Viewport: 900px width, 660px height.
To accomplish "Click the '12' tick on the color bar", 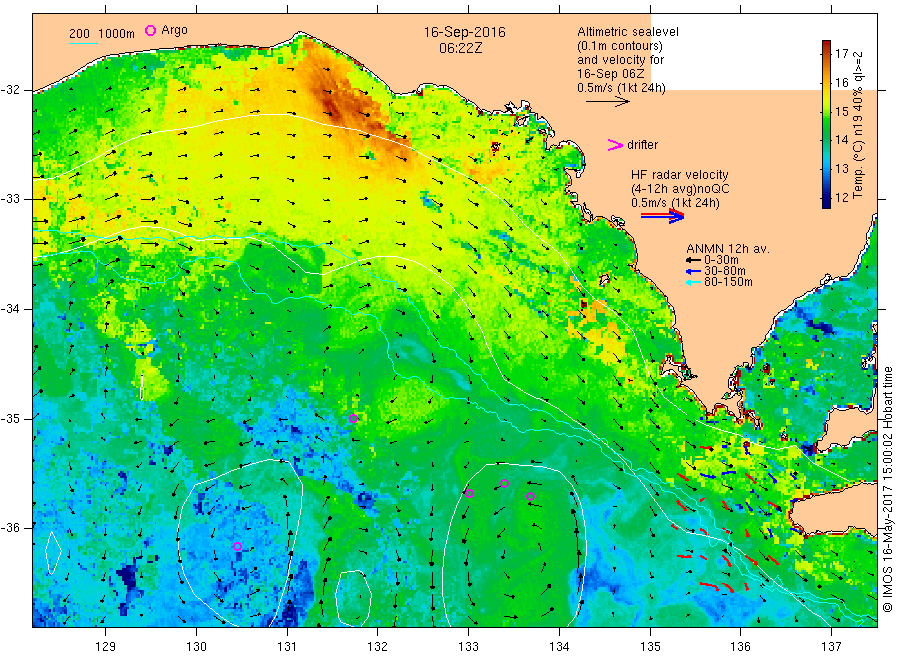I will (x=841, y=197).
